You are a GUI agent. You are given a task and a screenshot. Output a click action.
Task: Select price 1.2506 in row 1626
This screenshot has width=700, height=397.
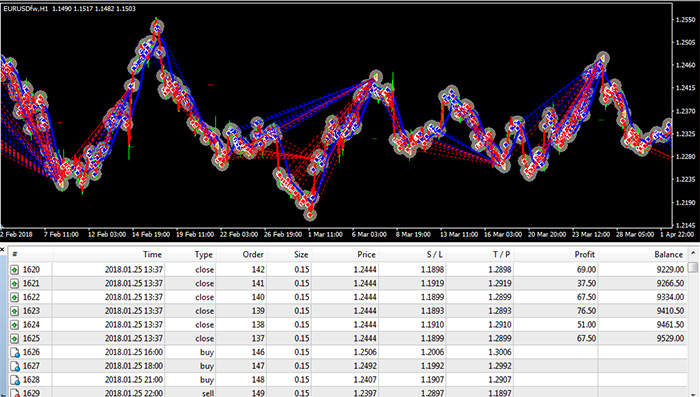pos(365,352)
